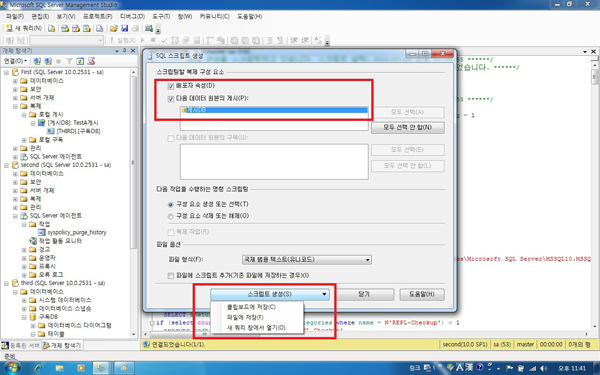Click the Activity Monitor icon in main toolbar
Viewport: 600px width, 375px height.
click(x=149, y=28)
